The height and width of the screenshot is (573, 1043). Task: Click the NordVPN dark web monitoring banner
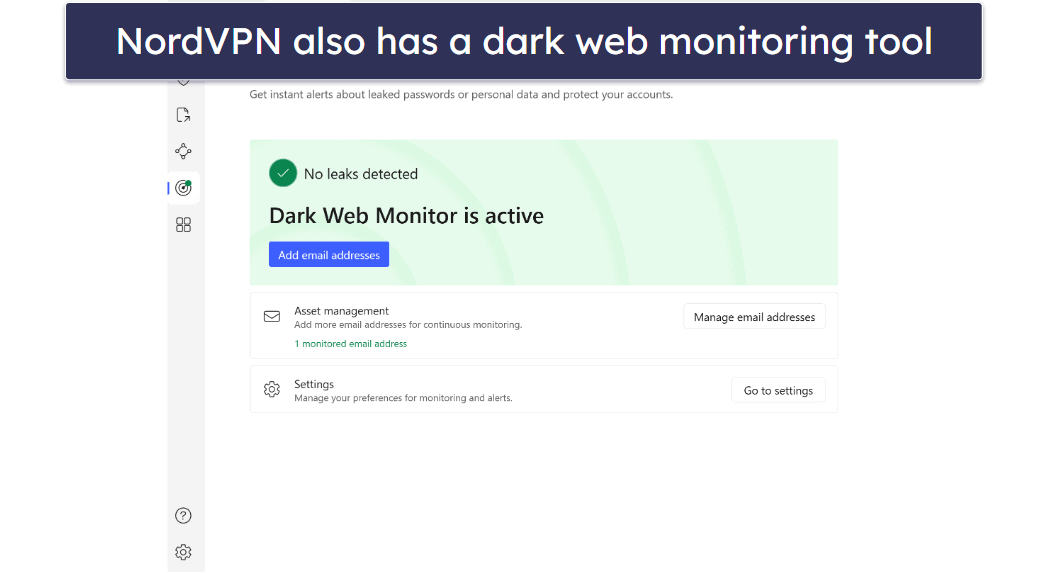pyautogui.click(x=523, y=41)
